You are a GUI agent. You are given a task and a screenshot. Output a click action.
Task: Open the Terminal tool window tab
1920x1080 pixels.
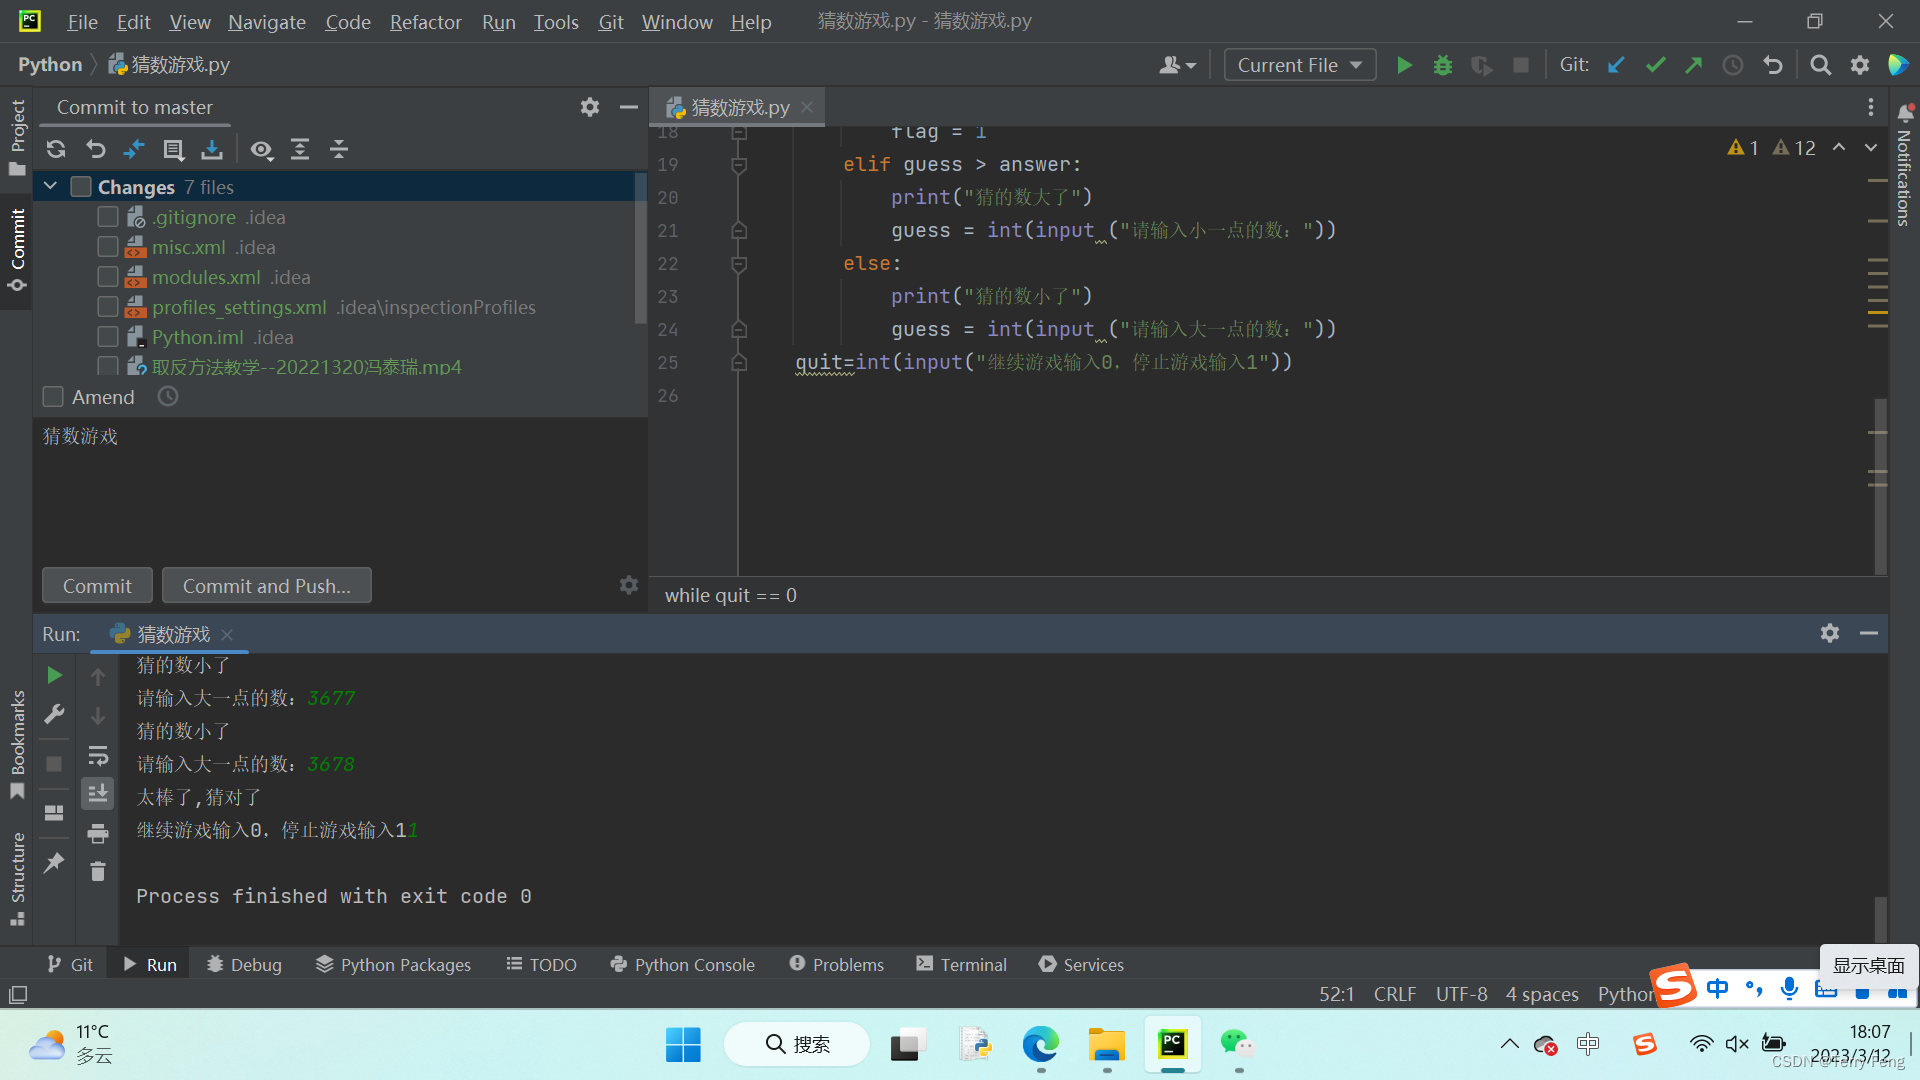[962, 964]
